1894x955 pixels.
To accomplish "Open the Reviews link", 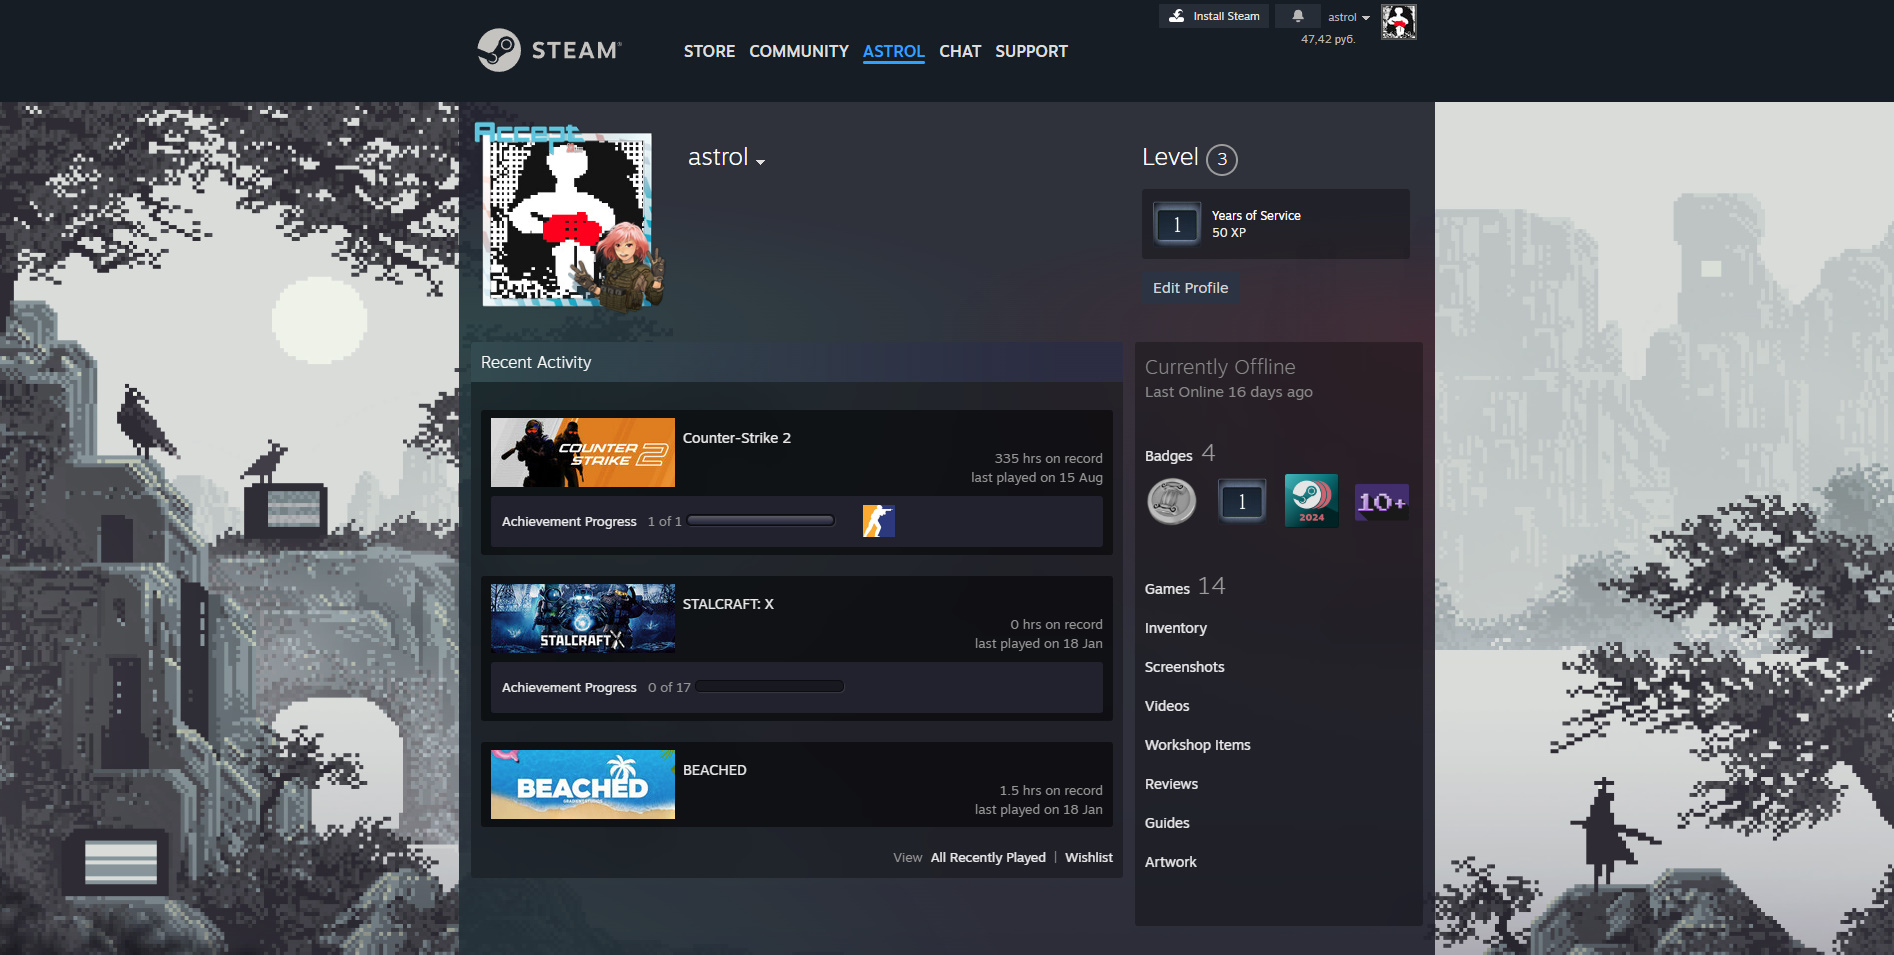I will coord(1171,784).
